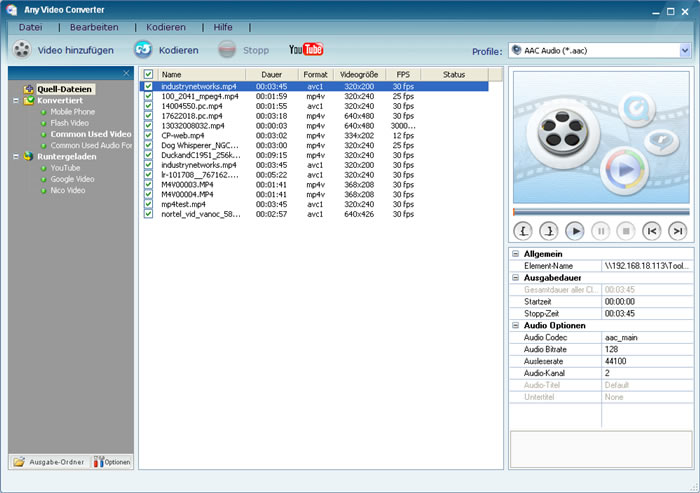700x493 pixels.
Task: Select the M4V00003.MP4 file row
Action: (314, 184)
